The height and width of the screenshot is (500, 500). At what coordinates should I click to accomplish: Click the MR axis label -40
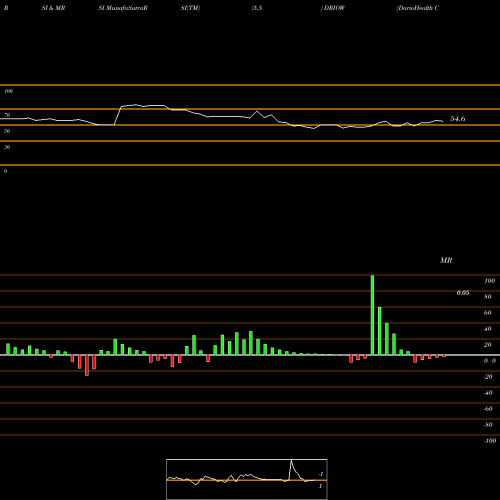click(x=488, y=393)
